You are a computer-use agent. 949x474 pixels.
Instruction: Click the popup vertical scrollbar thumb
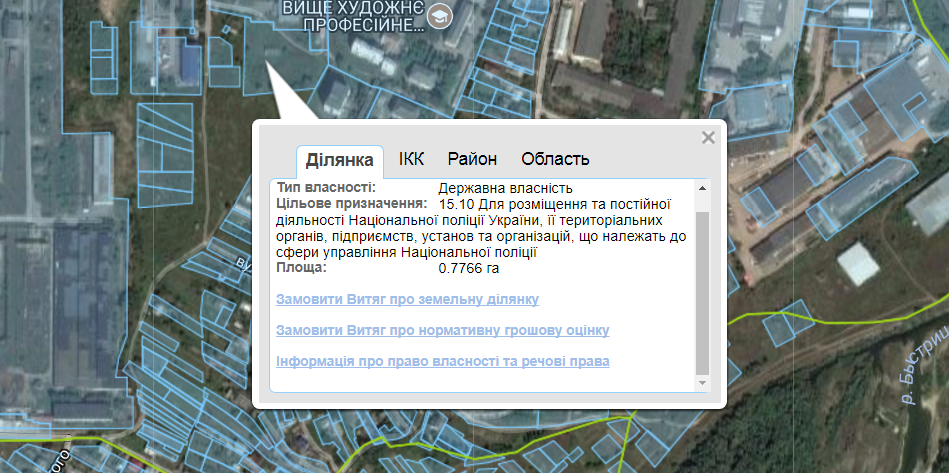pos(702,294)
